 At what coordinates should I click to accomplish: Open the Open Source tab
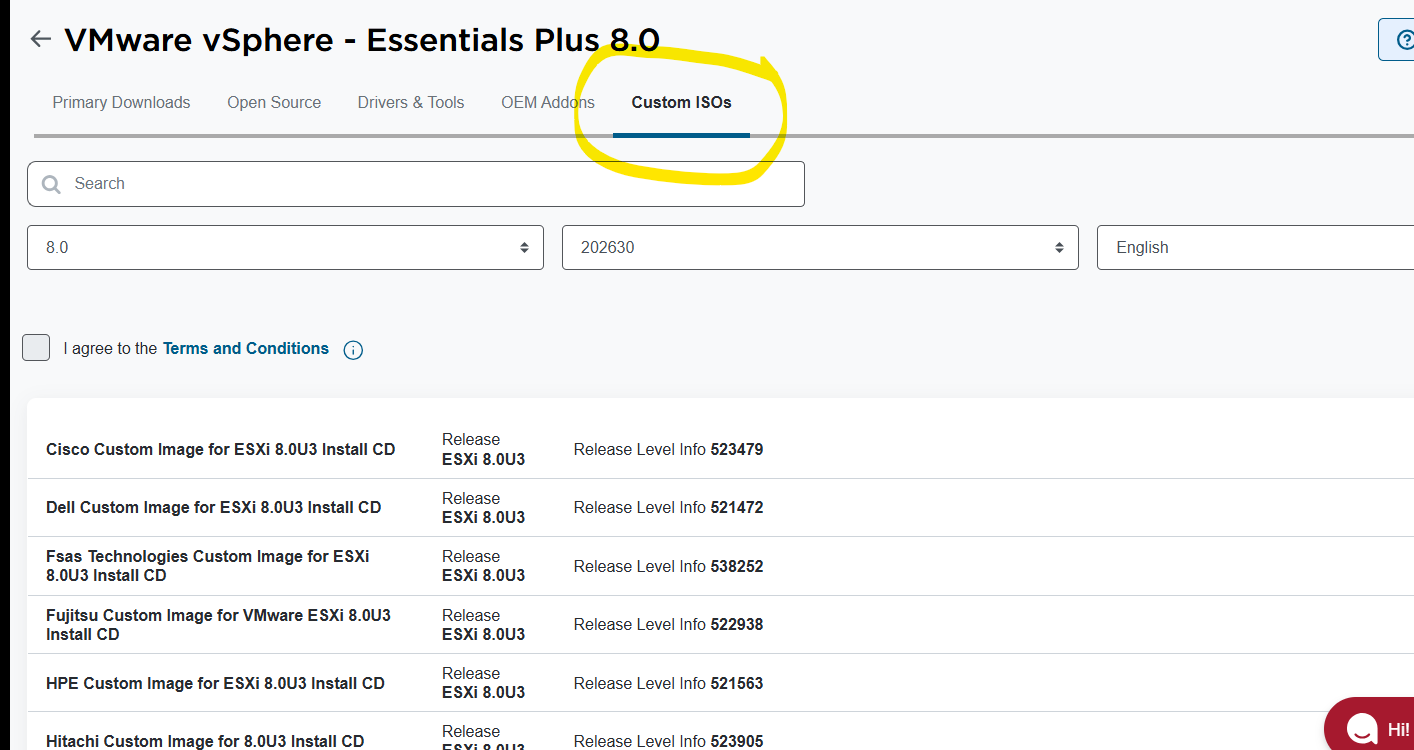pos(274,102)
